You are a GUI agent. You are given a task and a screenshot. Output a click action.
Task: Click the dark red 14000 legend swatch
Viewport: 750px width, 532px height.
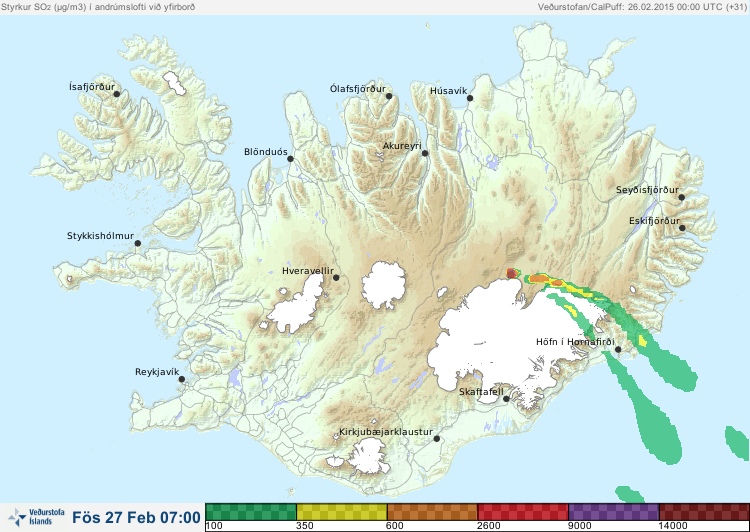[704, 512]
